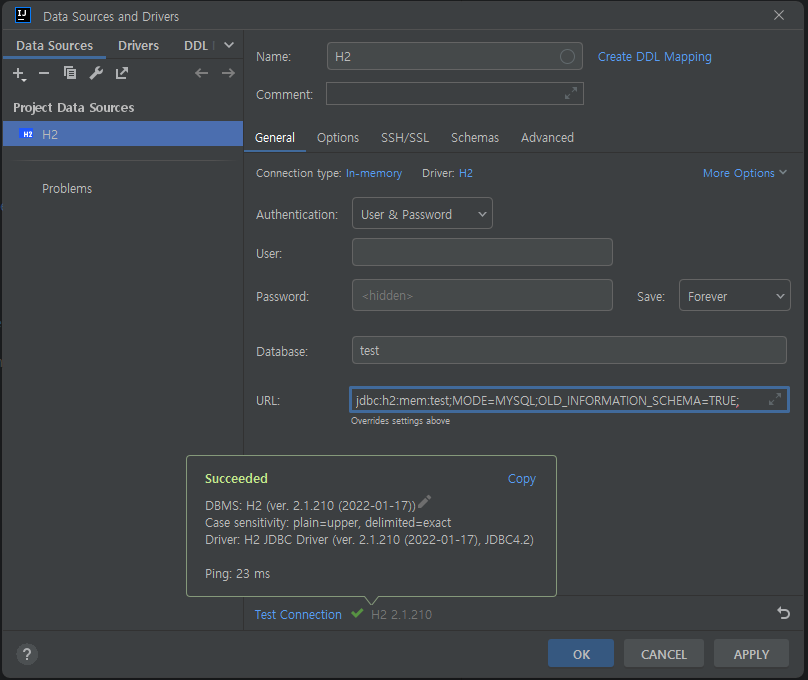808x680 pixels.
Task: Select H2 in Project Data Sources
Action: [x=123, y=134]
